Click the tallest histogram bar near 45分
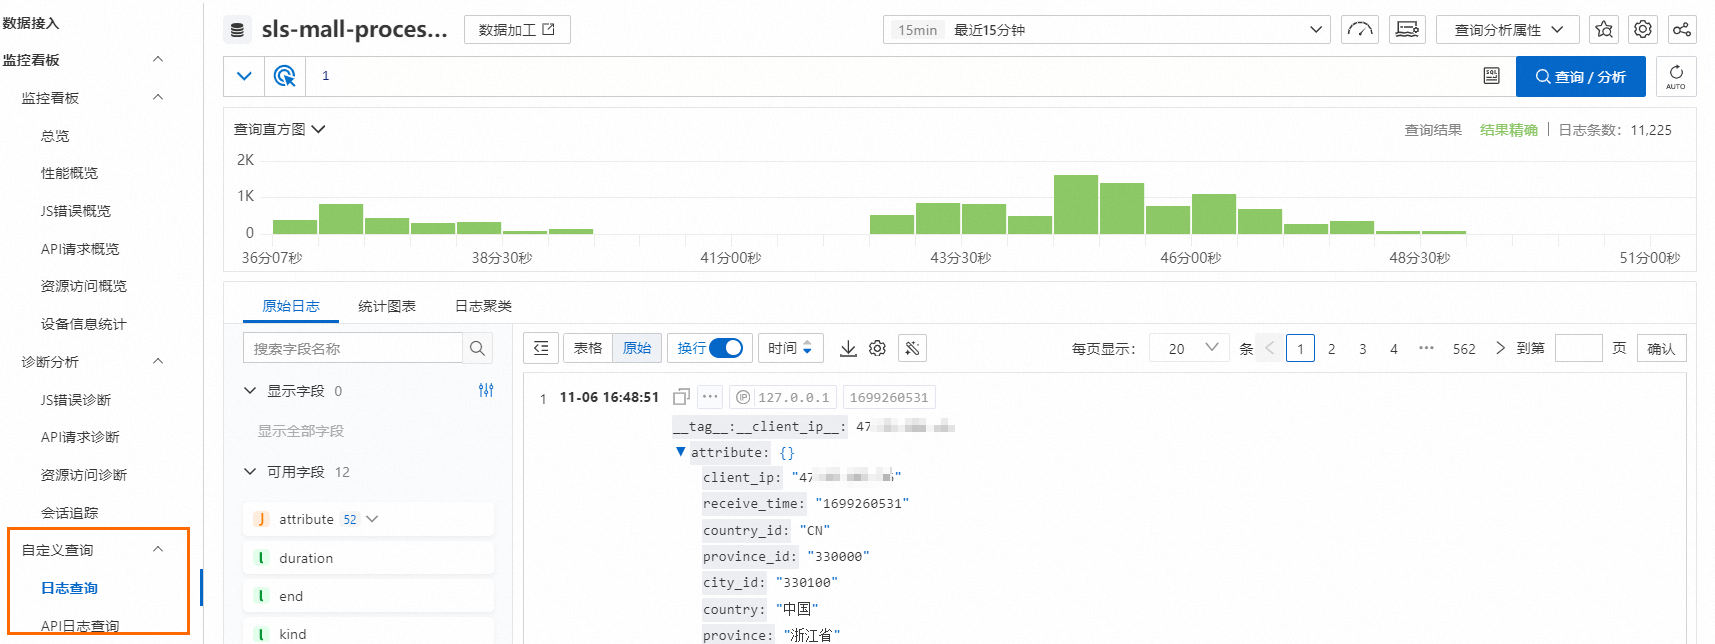Viewport: 1715px width, 644px height. pos(1076,204)
